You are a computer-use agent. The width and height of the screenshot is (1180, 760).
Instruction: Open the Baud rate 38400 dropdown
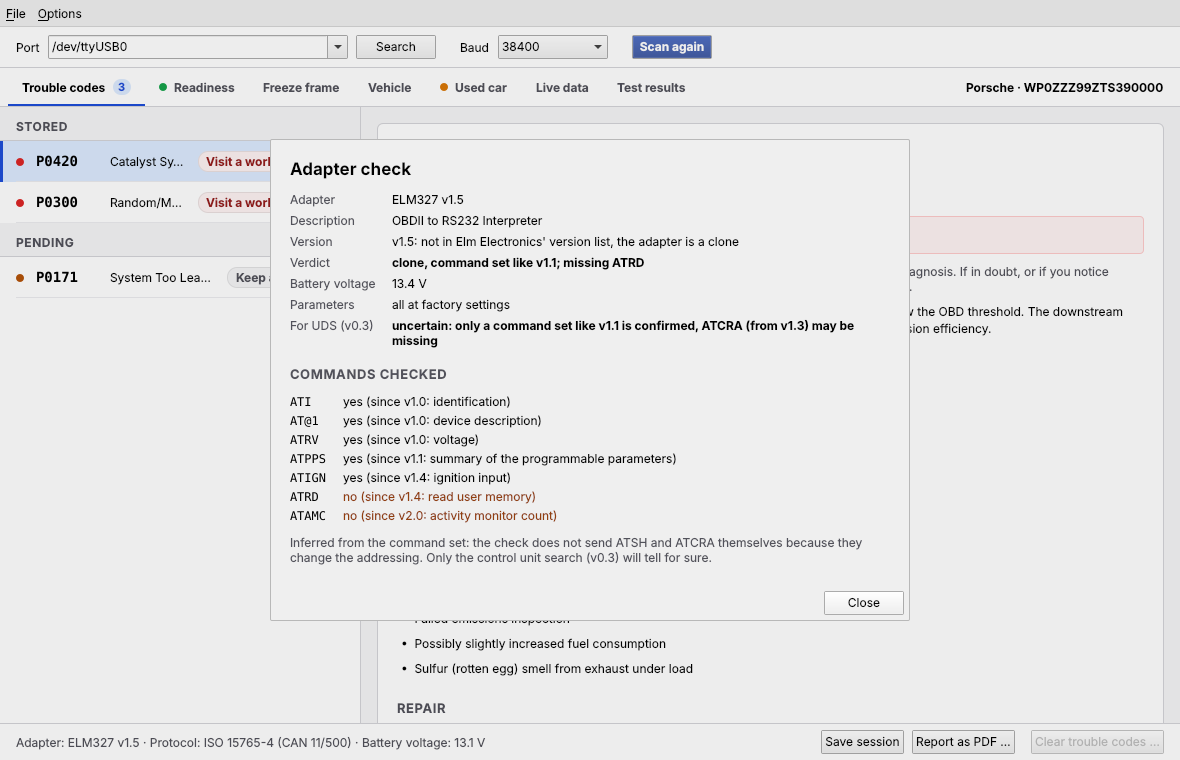pyautogui.click(x=552, y=47)
